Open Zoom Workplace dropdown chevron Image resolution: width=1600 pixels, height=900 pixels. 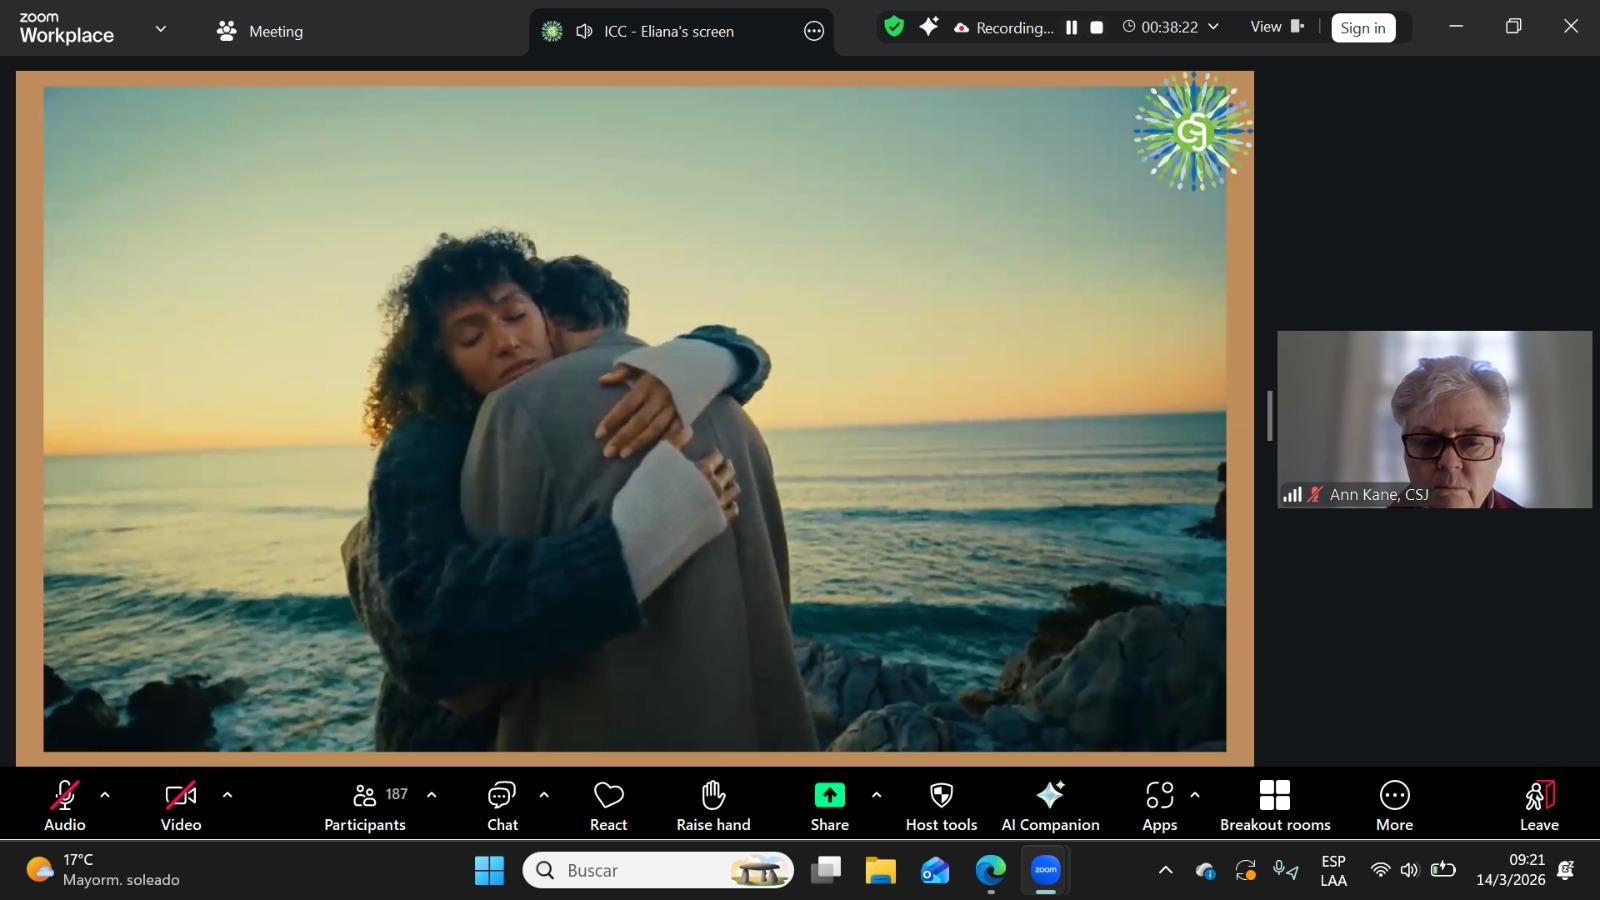tap(160, 30)
